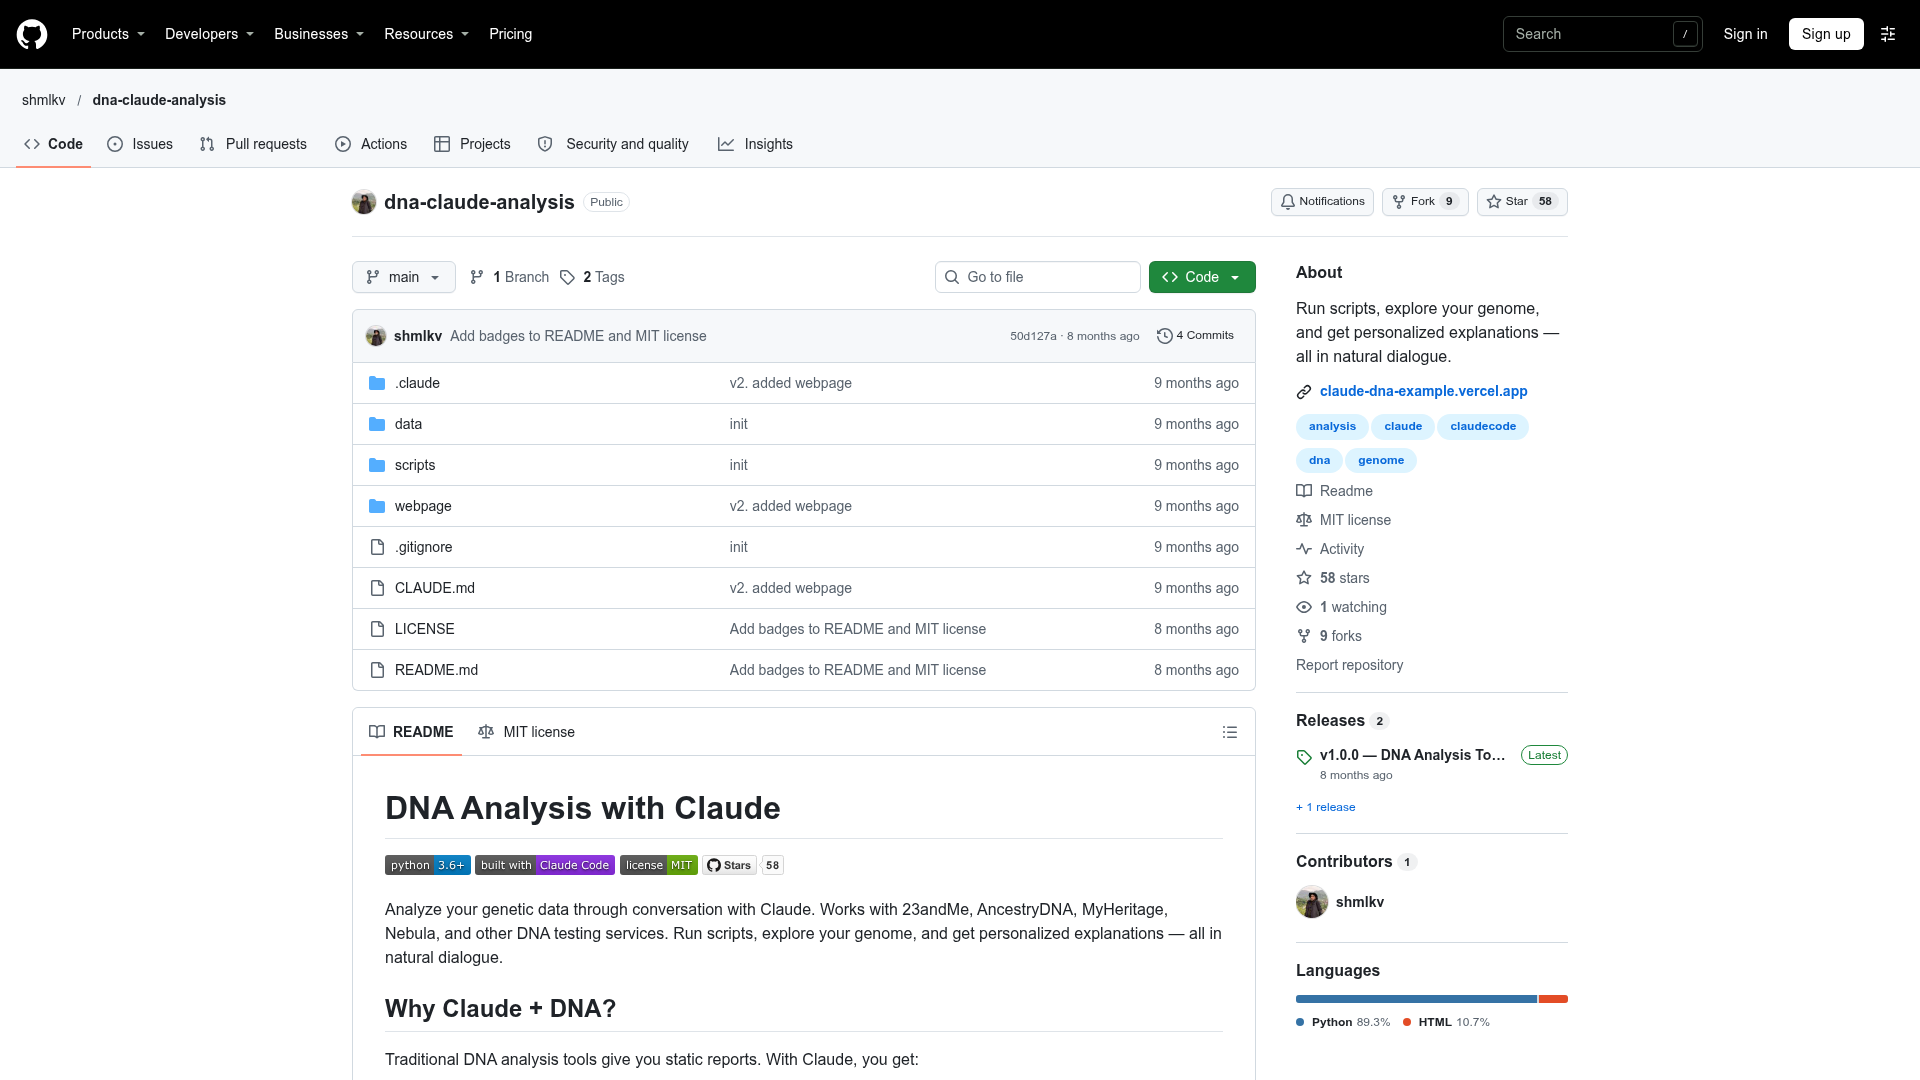Open the built with Claude Code badge
1920x1080 pixels.
click(545, 865)
